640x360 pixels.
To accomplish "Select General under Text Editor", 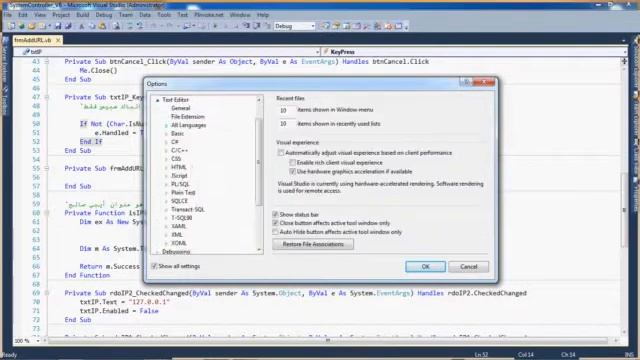I will 180,108.
